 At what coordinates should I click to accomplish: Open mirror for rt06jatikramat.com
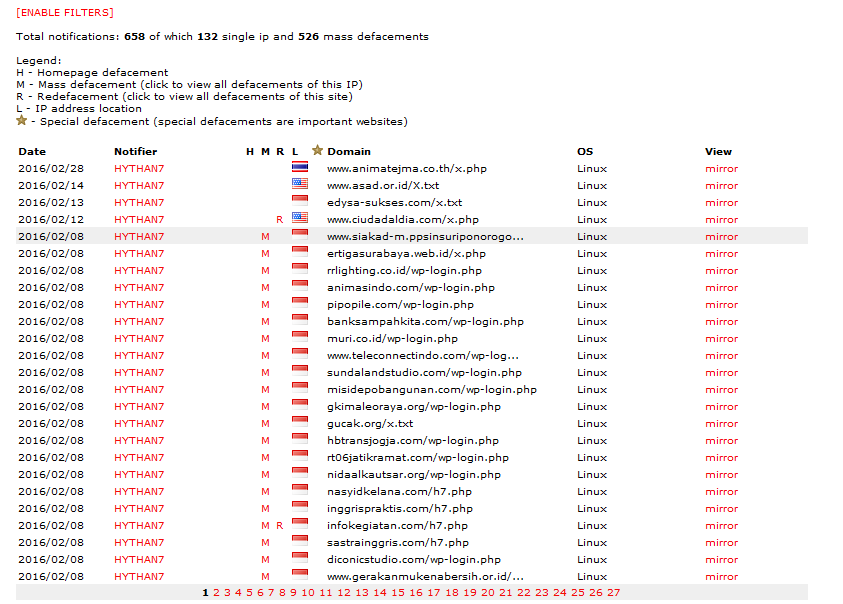(721, 458)
